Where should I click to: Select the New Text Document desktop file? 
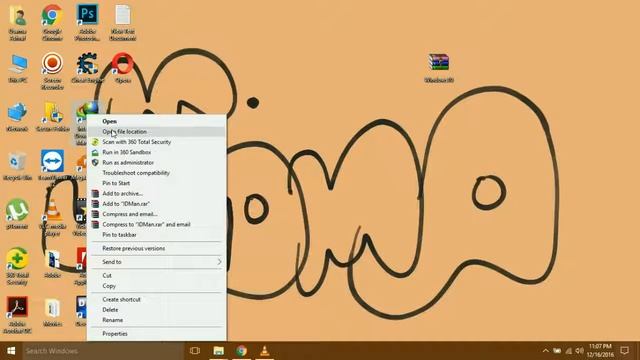122,23
